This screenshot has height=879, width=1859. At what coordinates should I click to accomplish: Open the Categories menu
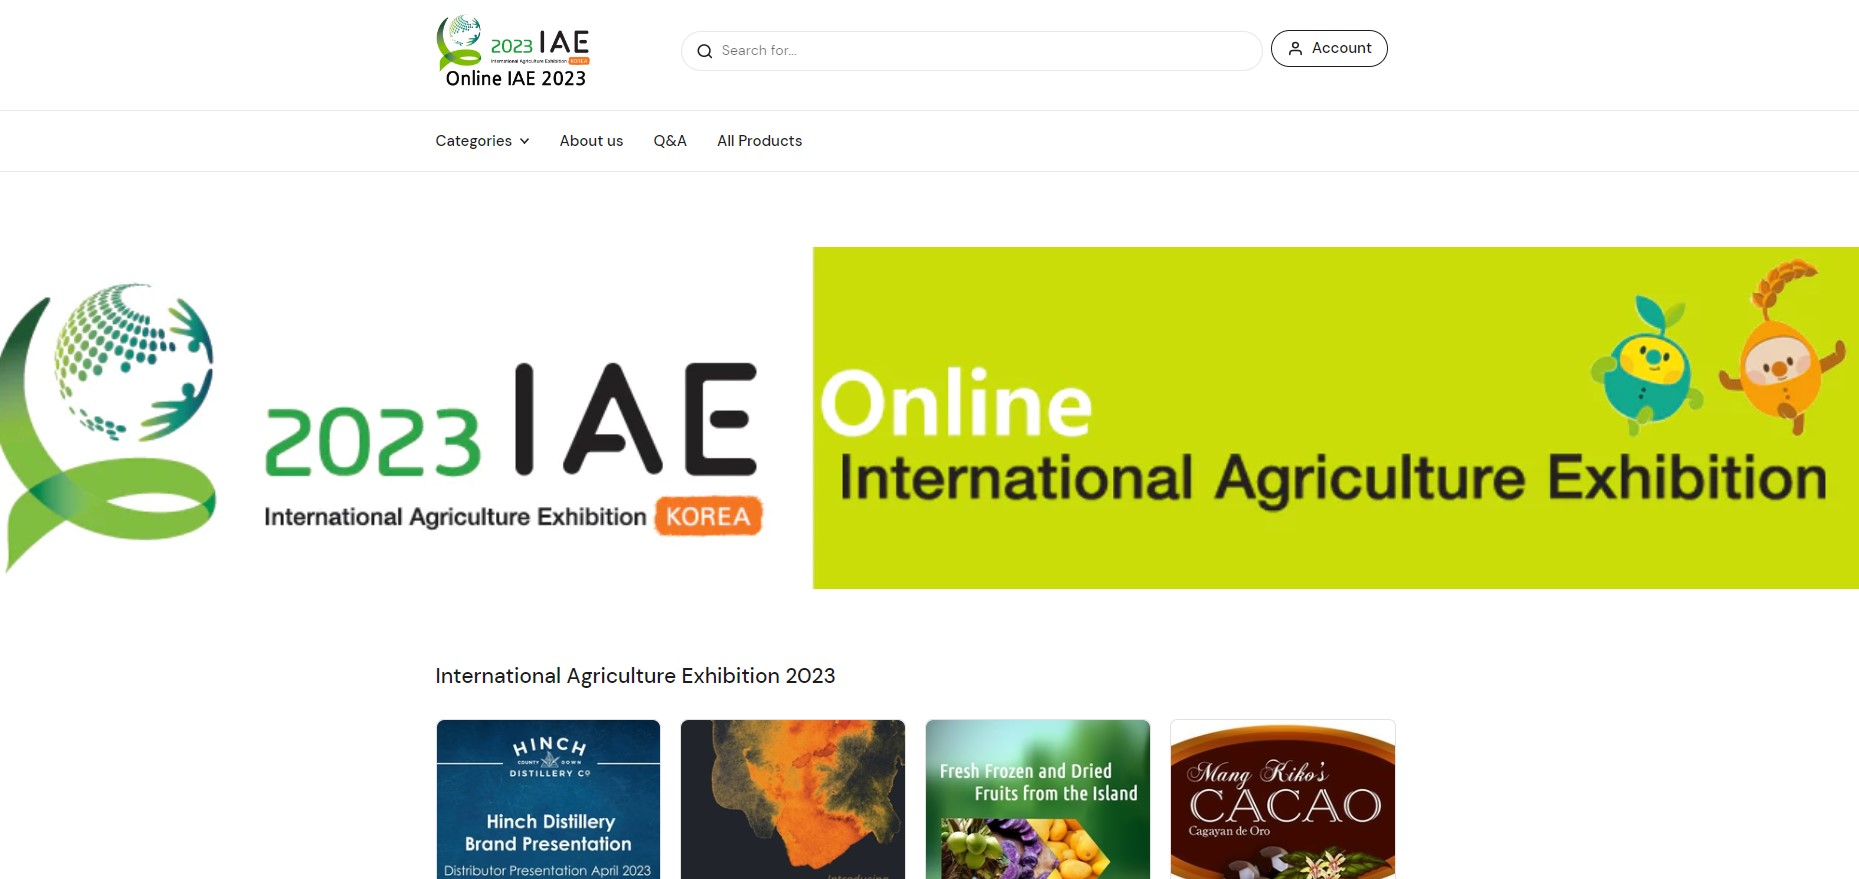pos(473,141)
